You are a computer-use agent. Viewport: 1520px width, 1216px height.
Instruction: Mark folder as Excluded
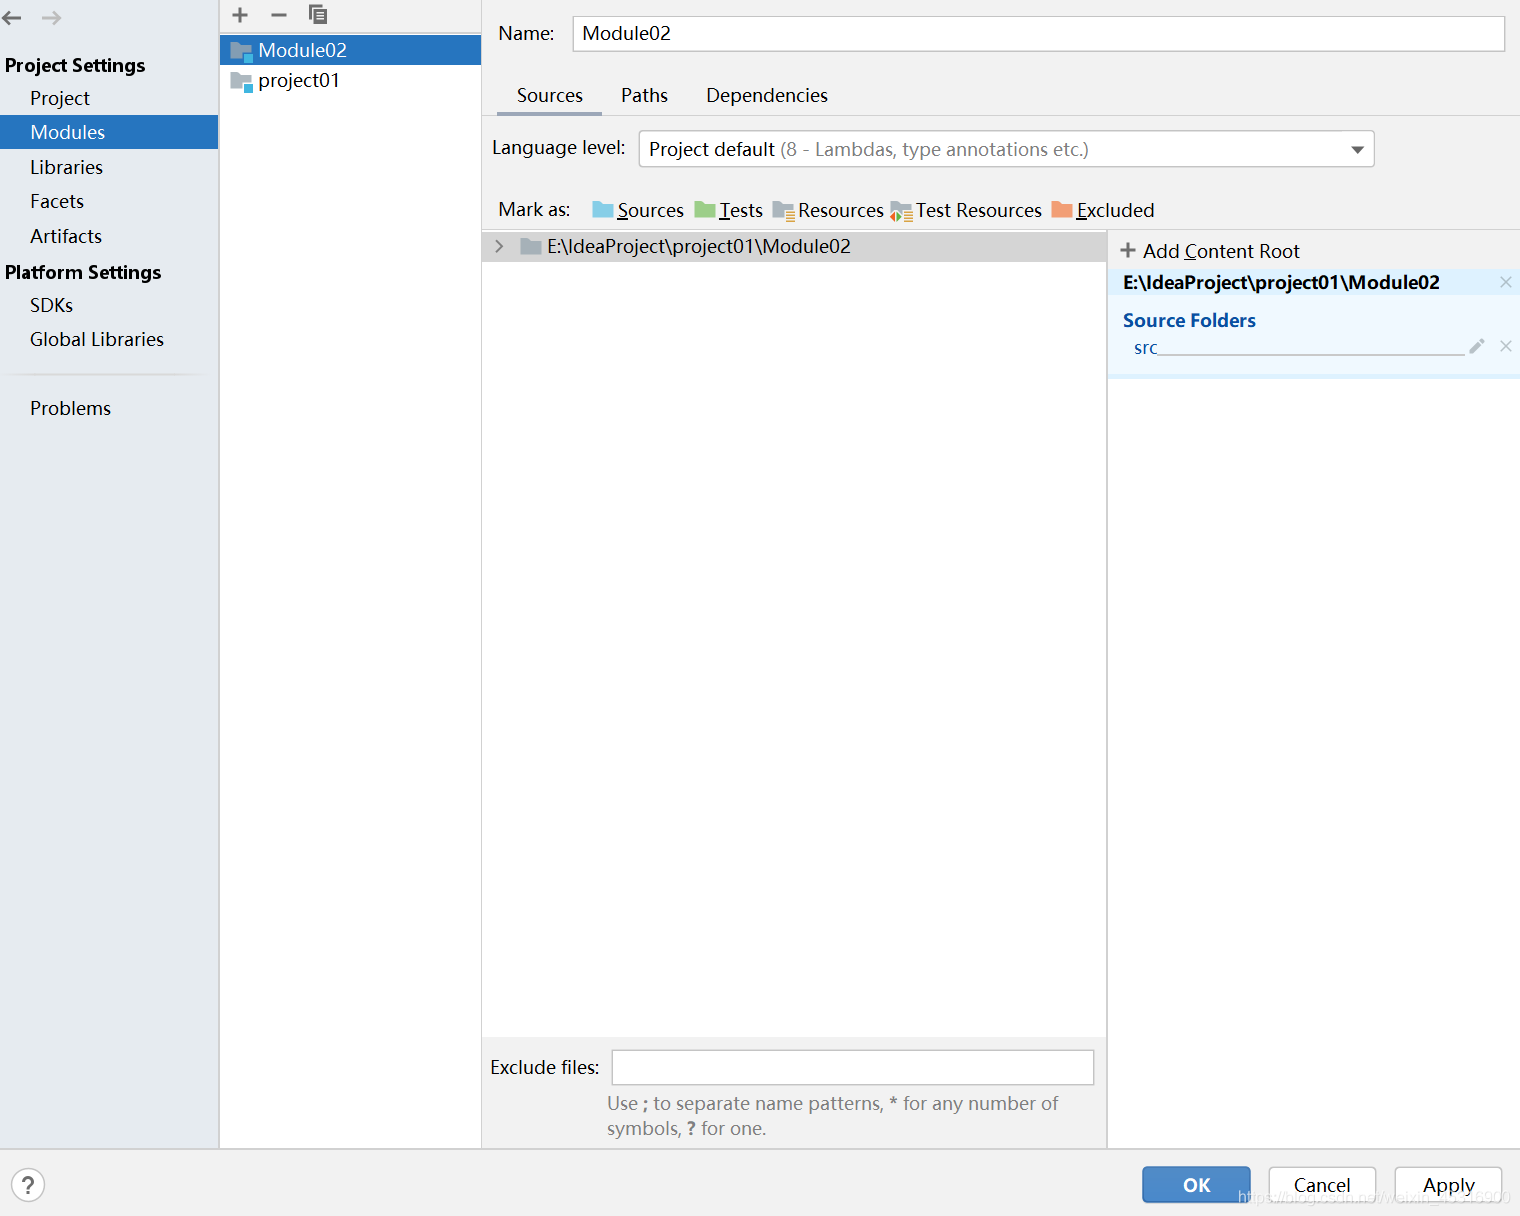click(1103, 210)
